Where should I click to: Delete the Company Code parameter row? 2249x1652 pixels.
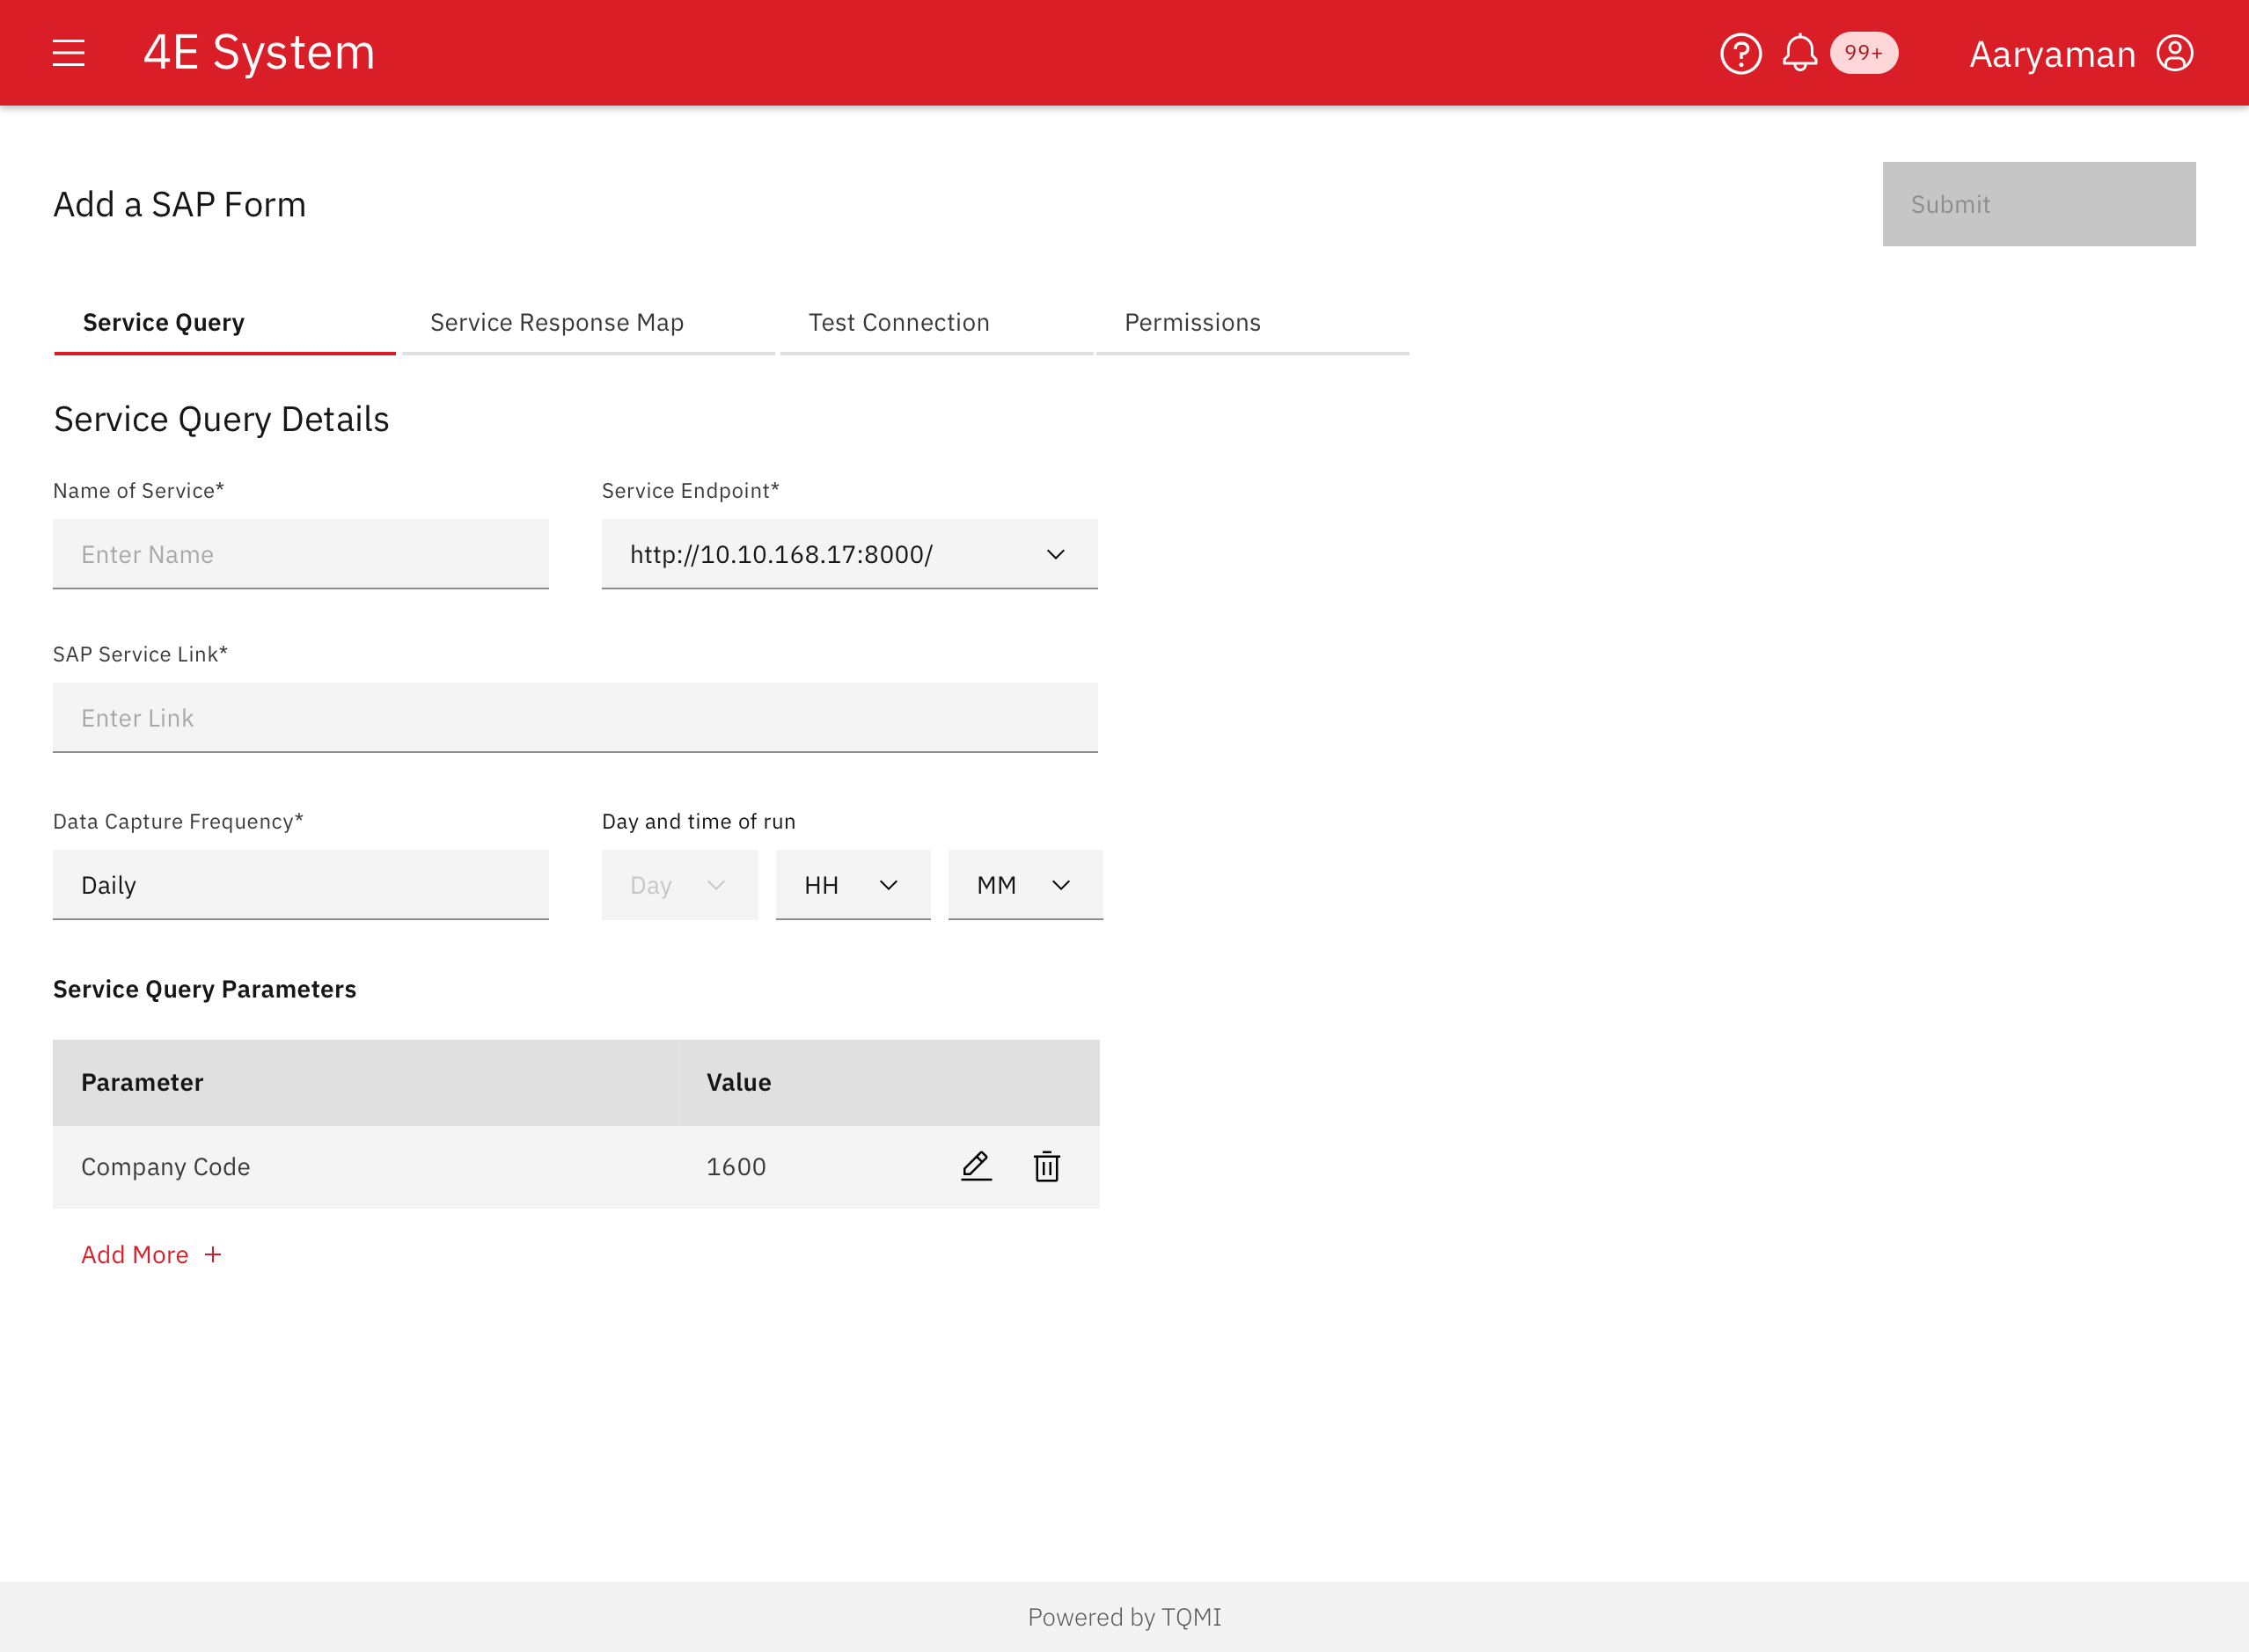point(1046,1166)
